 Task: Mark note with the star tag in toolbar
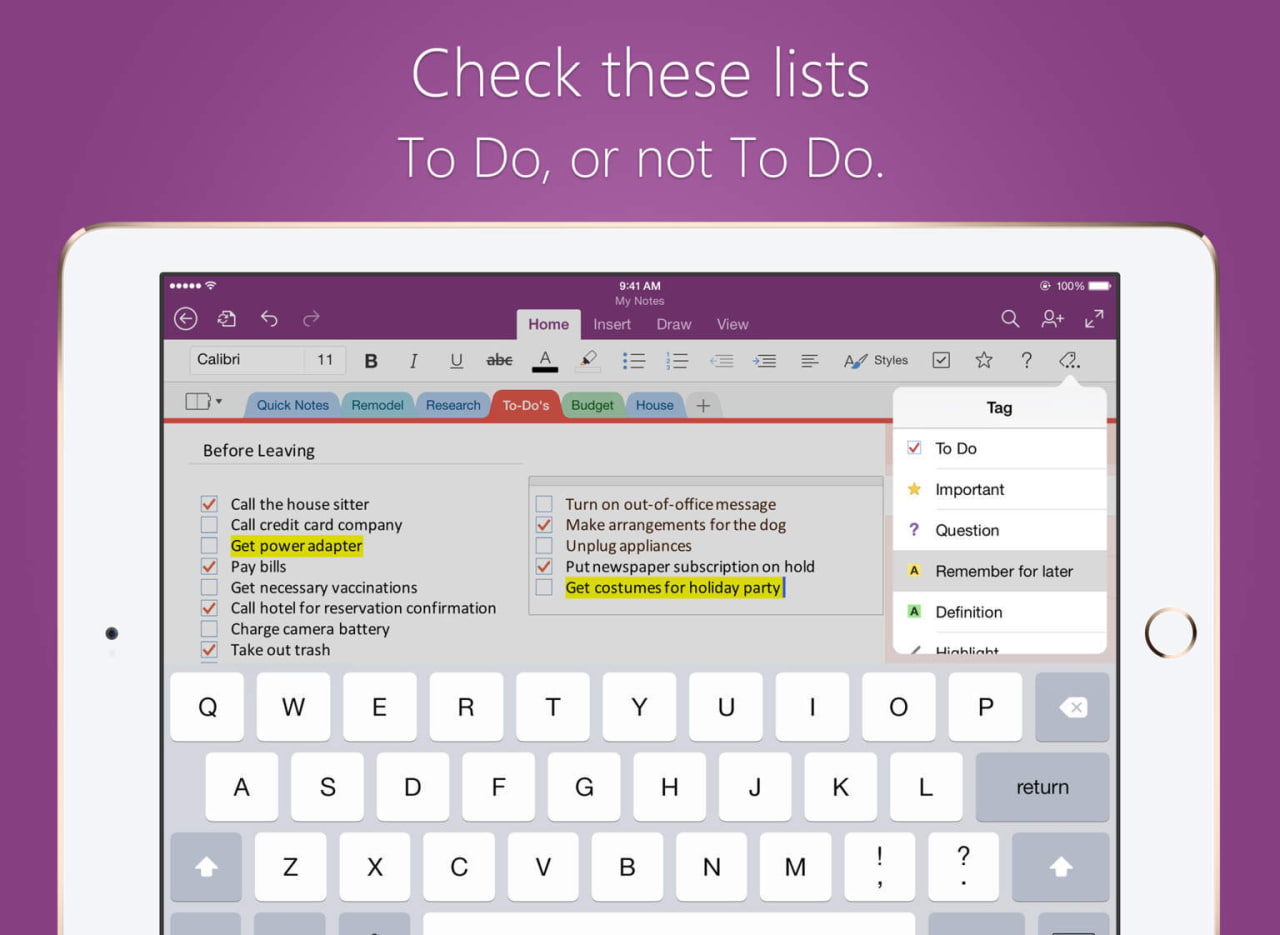(x=984, y=360)
